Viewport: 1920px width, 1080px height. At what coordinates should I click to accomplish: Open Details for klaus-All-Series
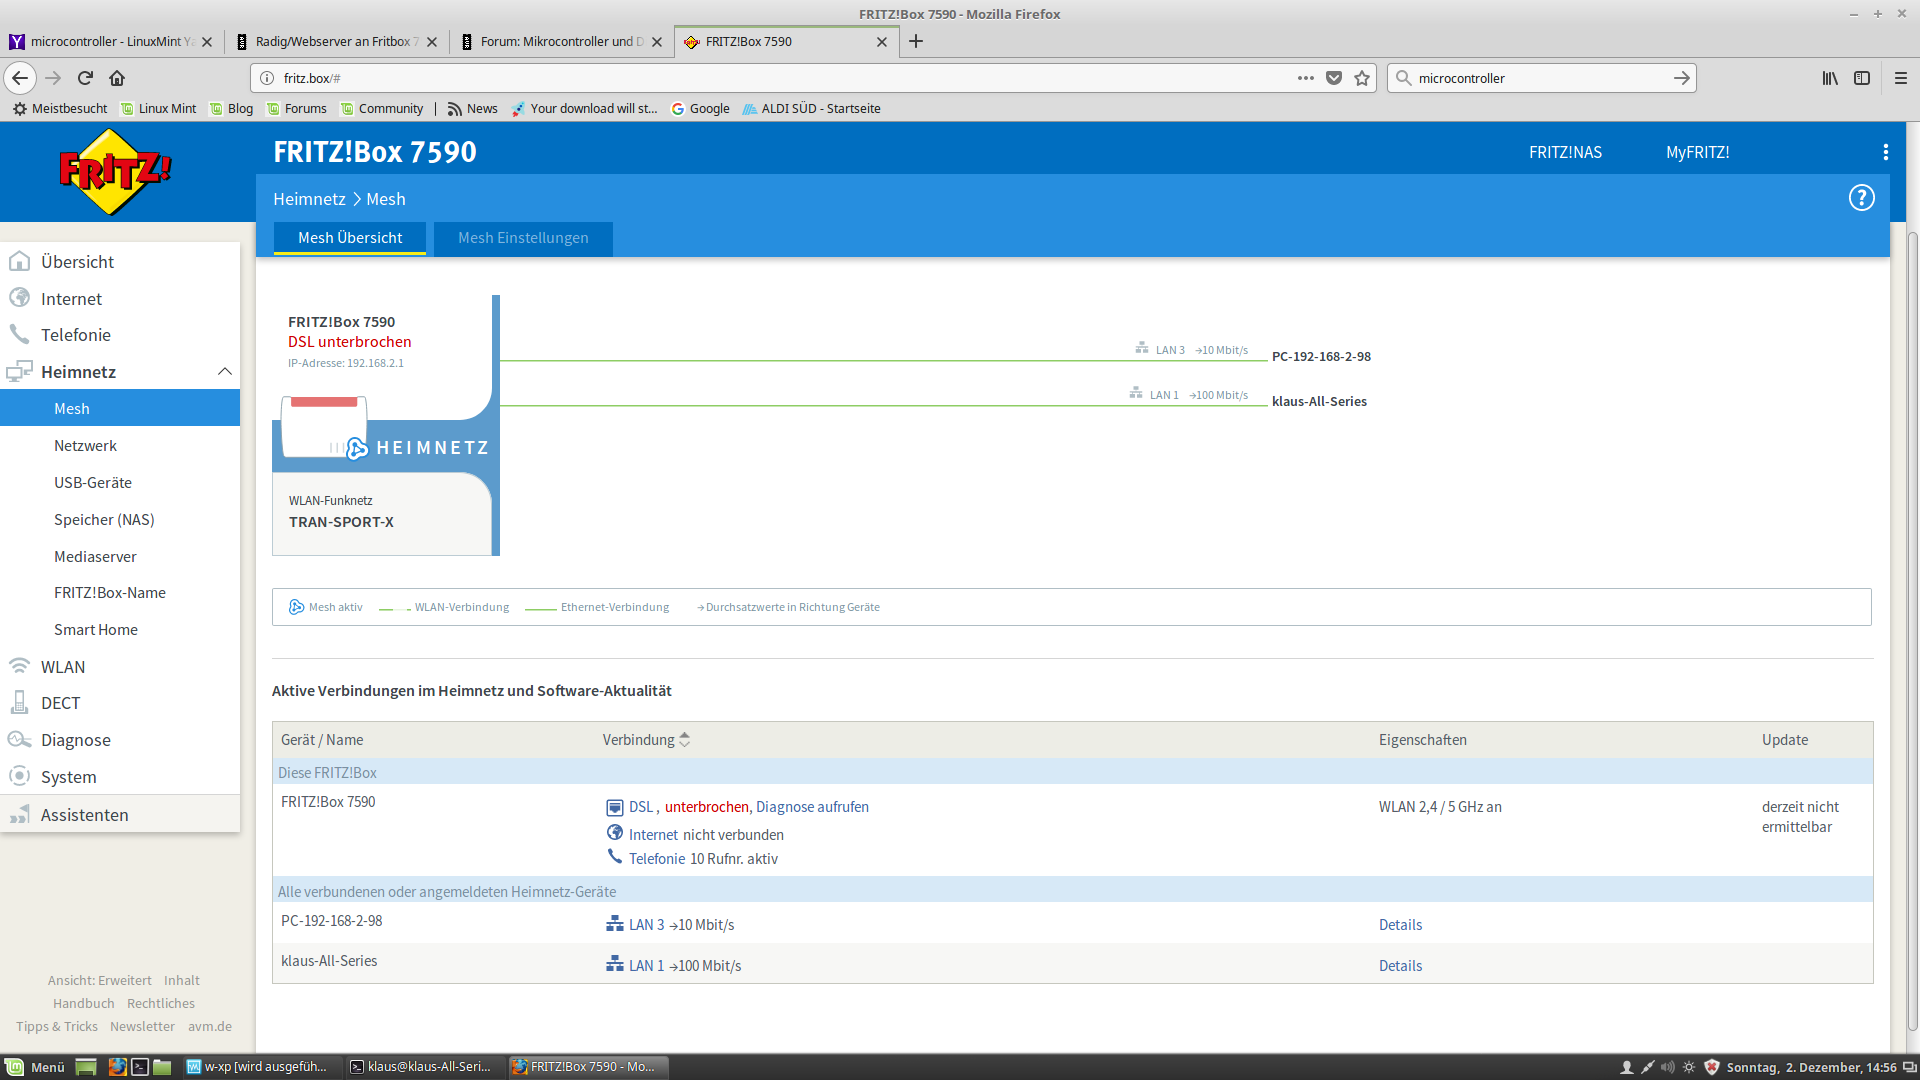coord(1400,966)
